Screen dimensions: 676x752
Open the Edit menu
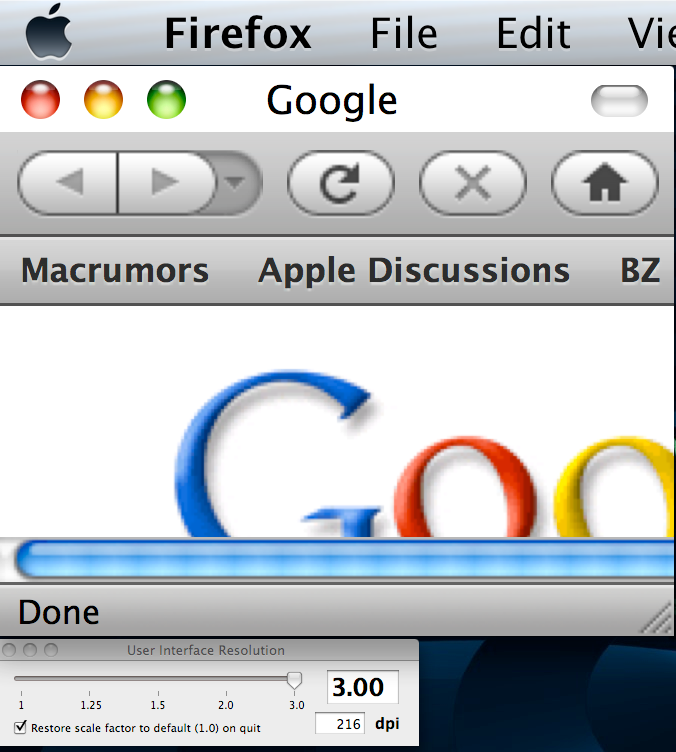[533, 33]
